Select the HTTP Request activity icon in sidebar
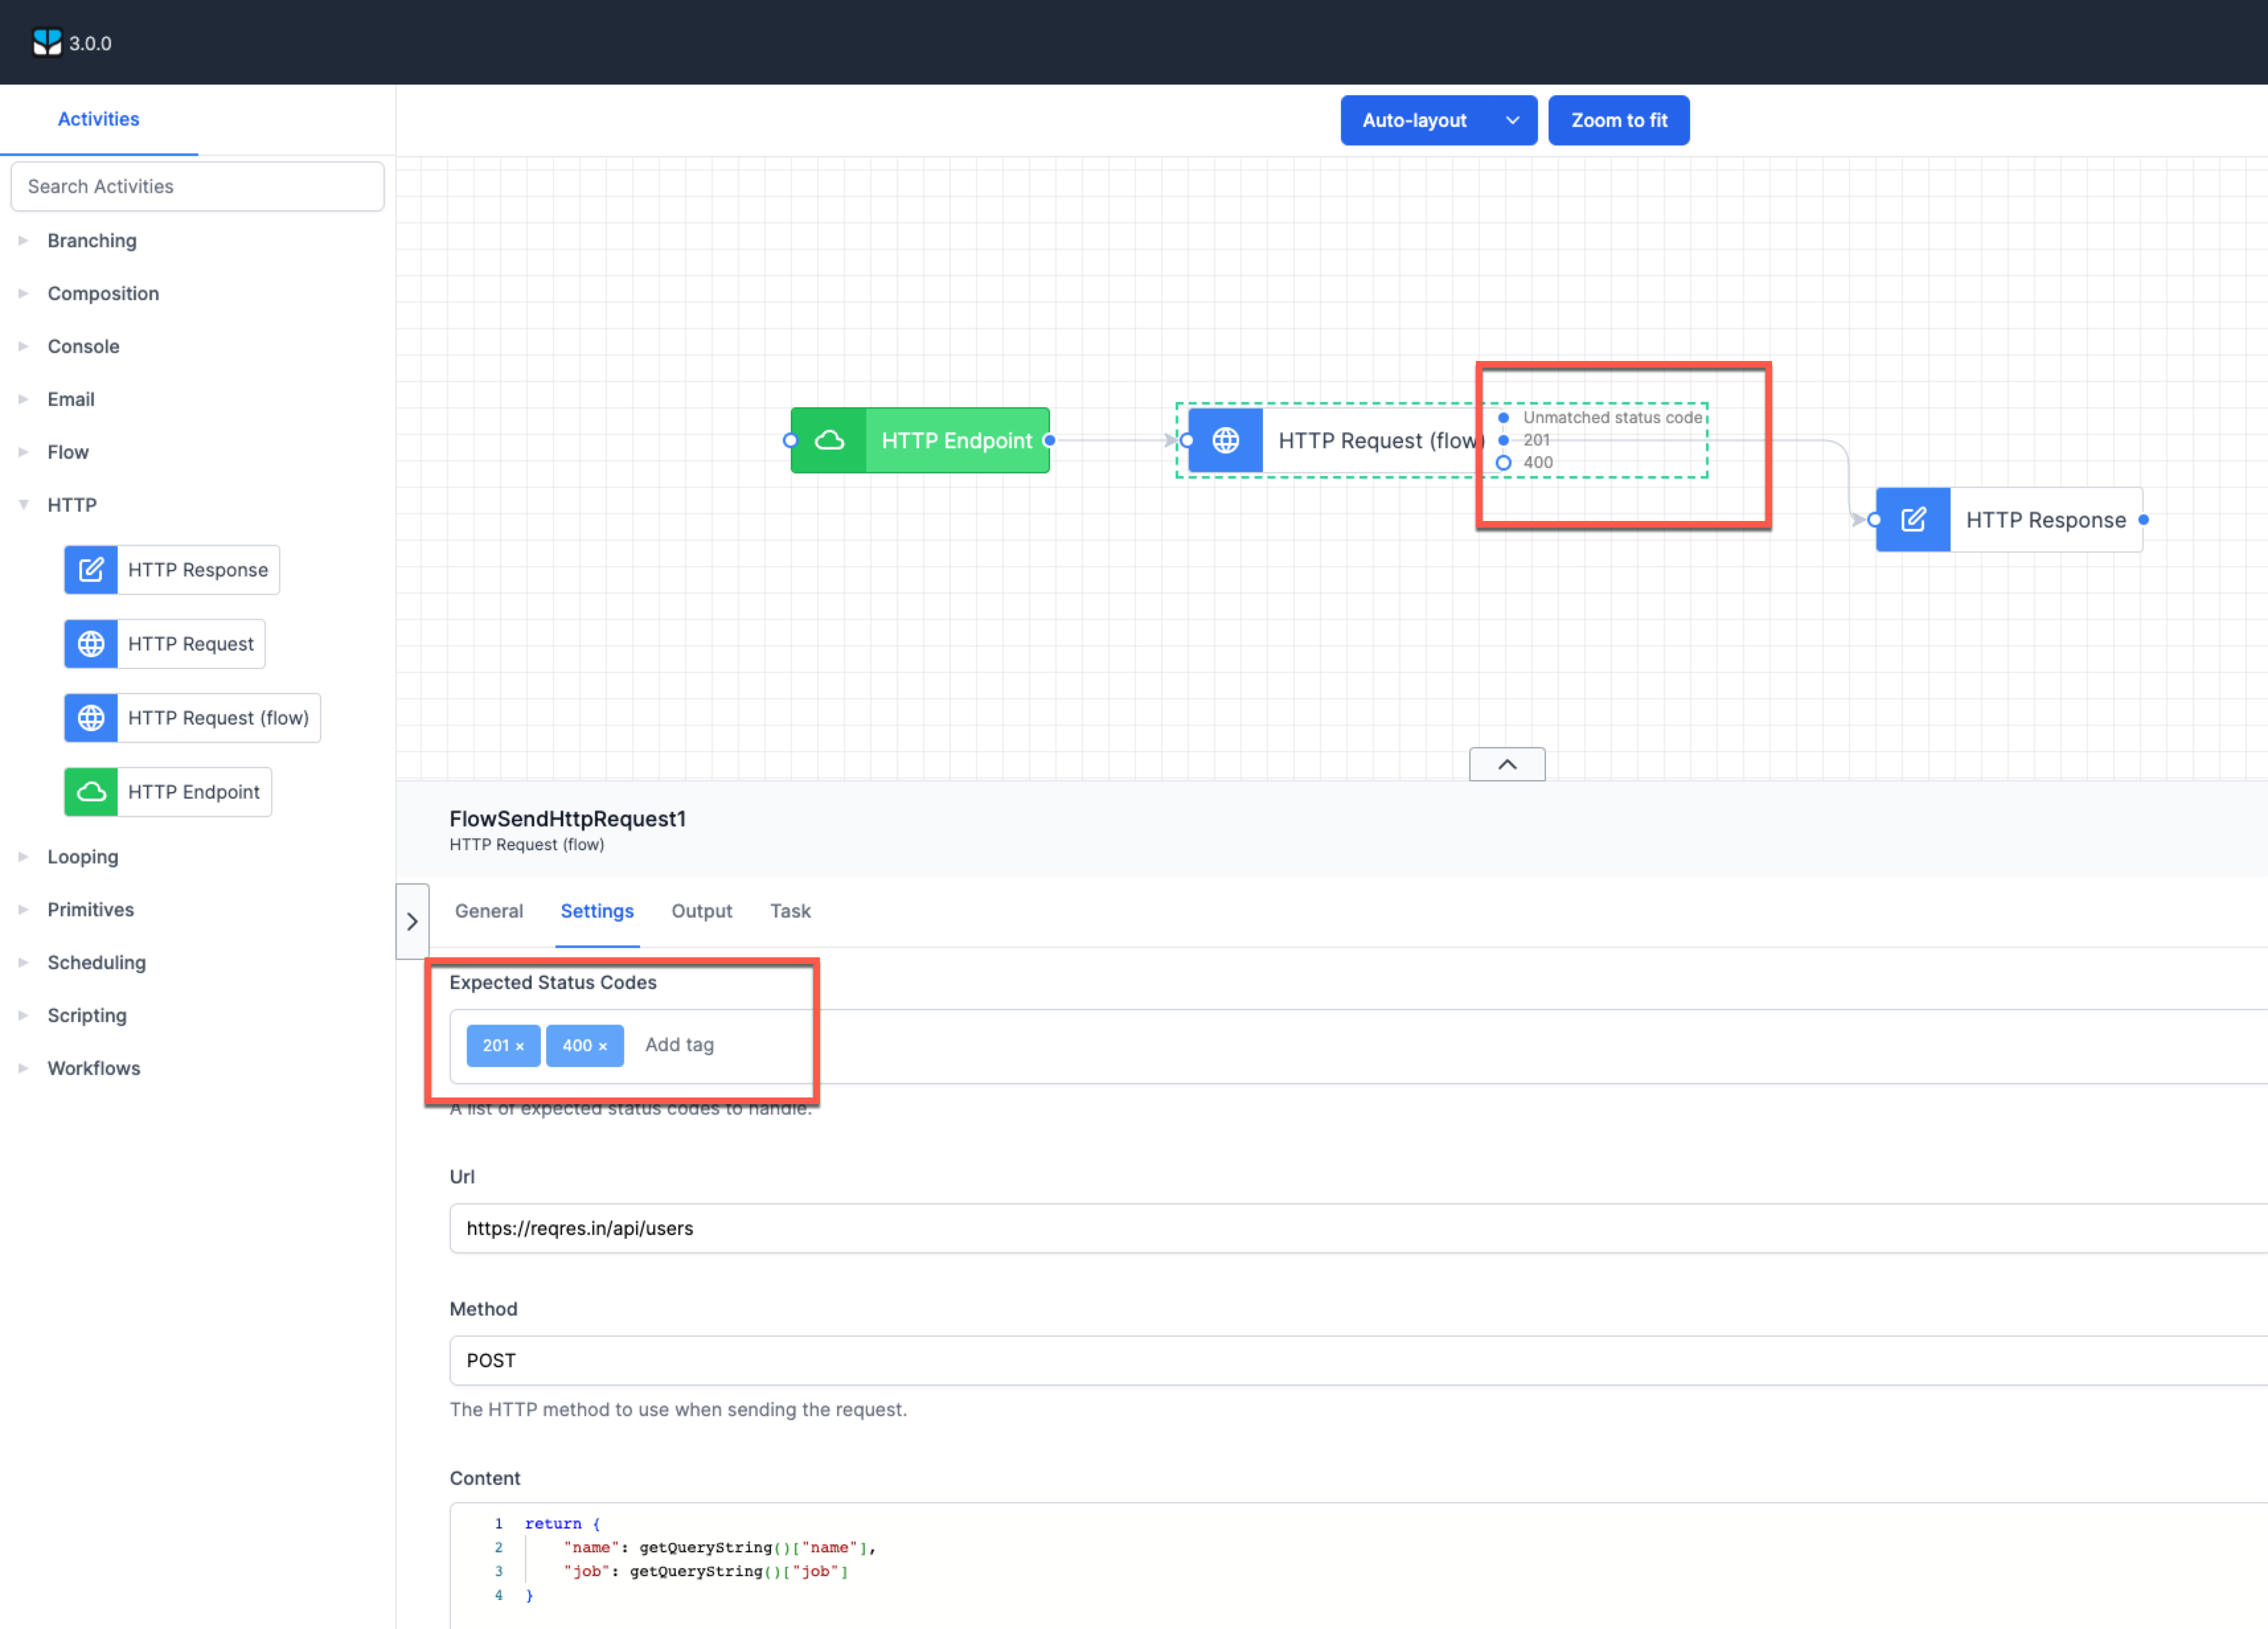 [90, 643]
